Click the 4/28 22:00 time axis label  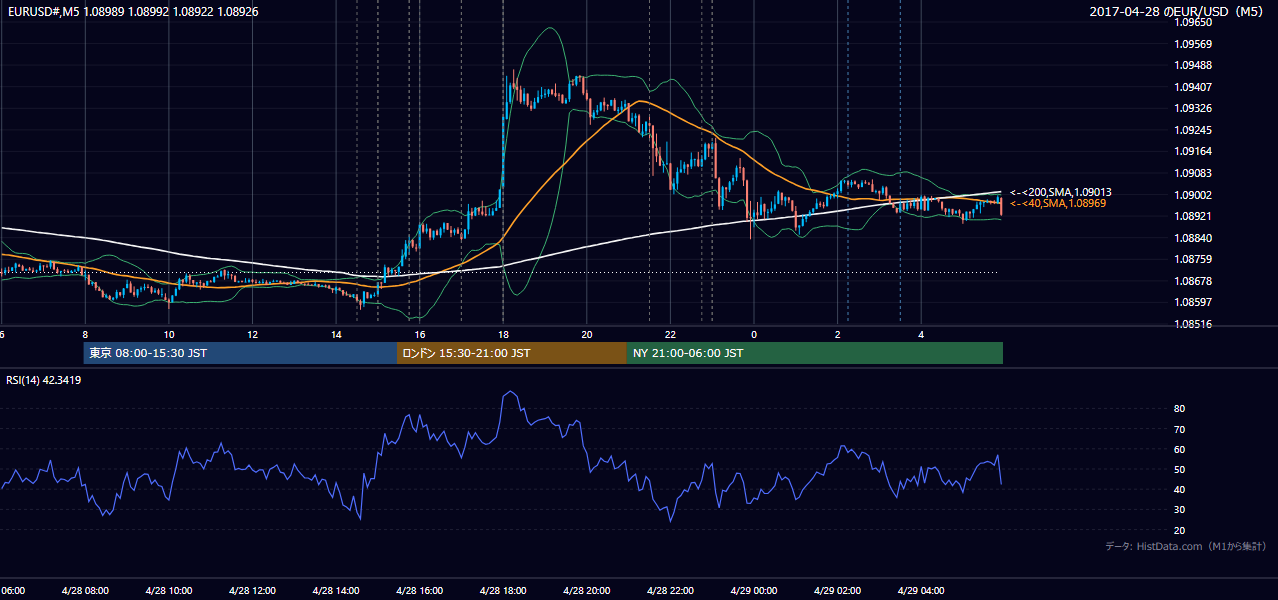670,590
